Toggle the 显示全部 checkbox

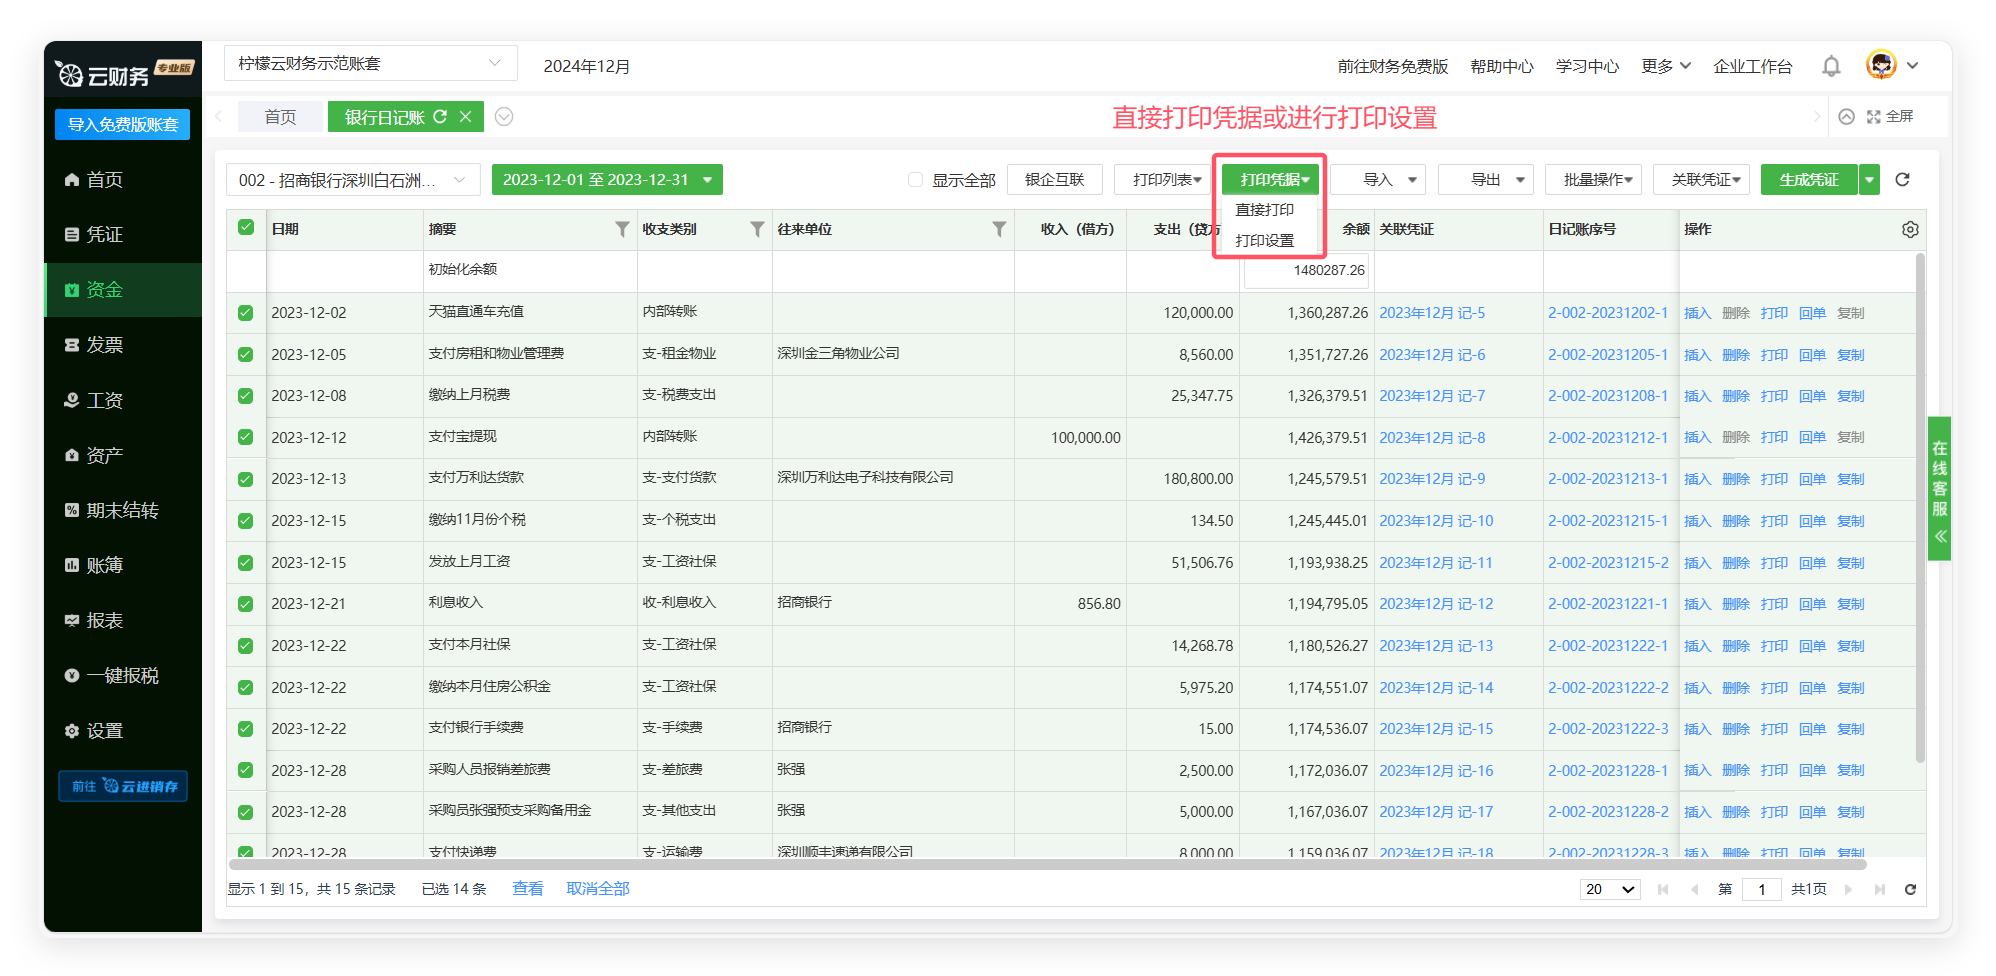(915, 180)
